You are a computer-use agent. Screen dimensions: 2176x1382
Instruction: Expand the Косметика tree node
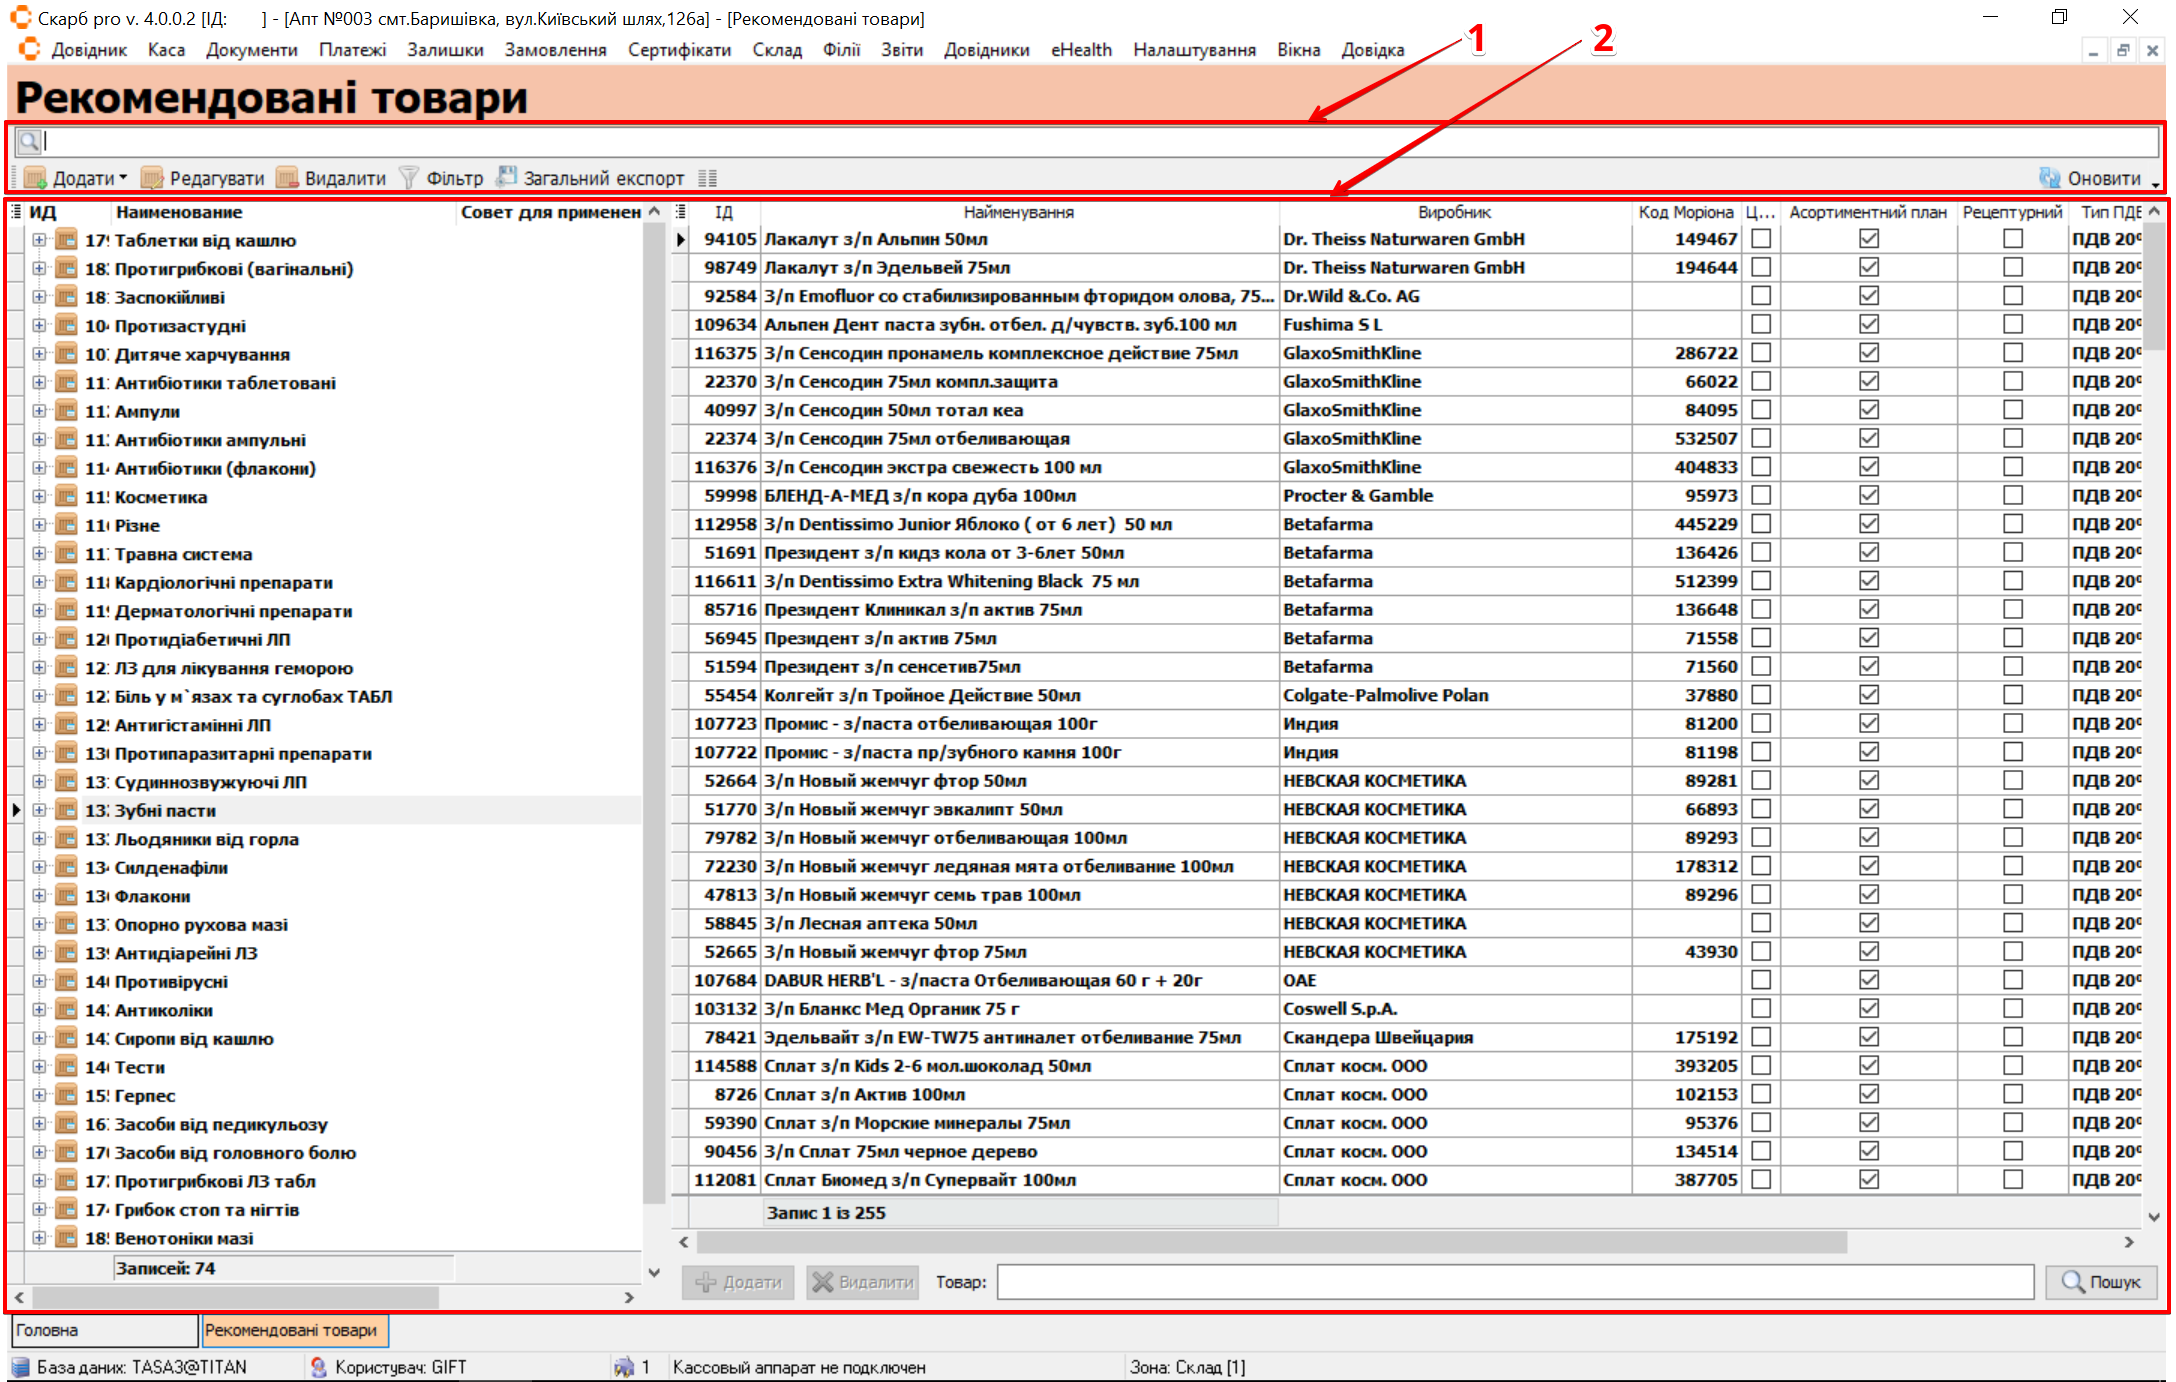point(39,497)
